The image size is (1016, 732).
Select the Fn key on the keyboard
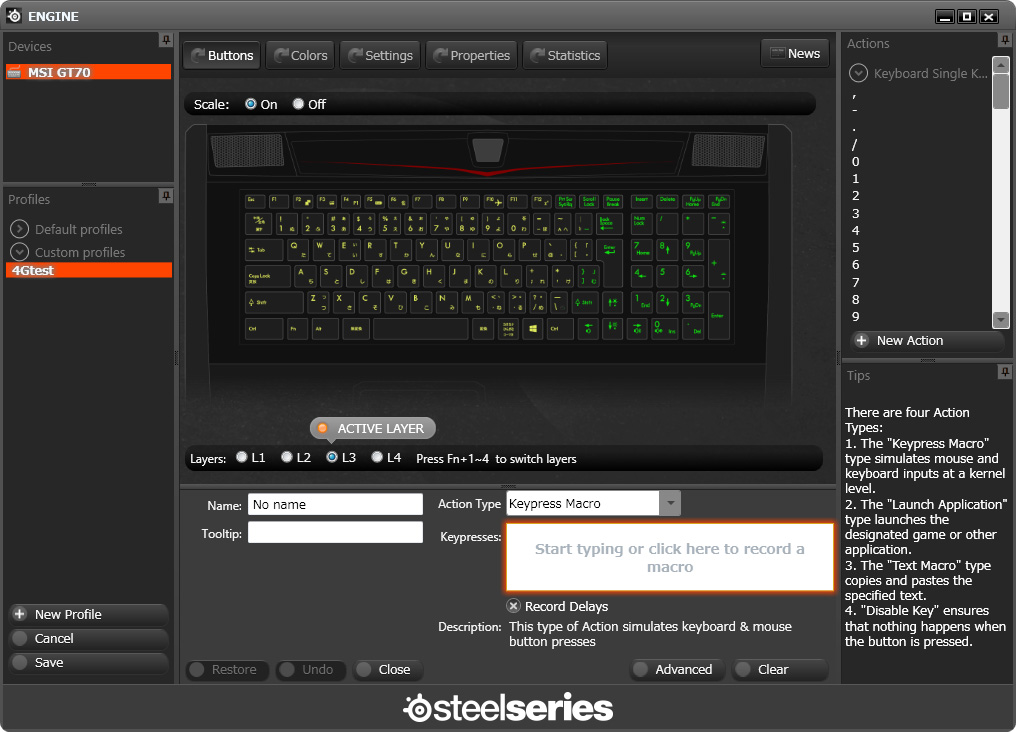(x=297, y=328)
